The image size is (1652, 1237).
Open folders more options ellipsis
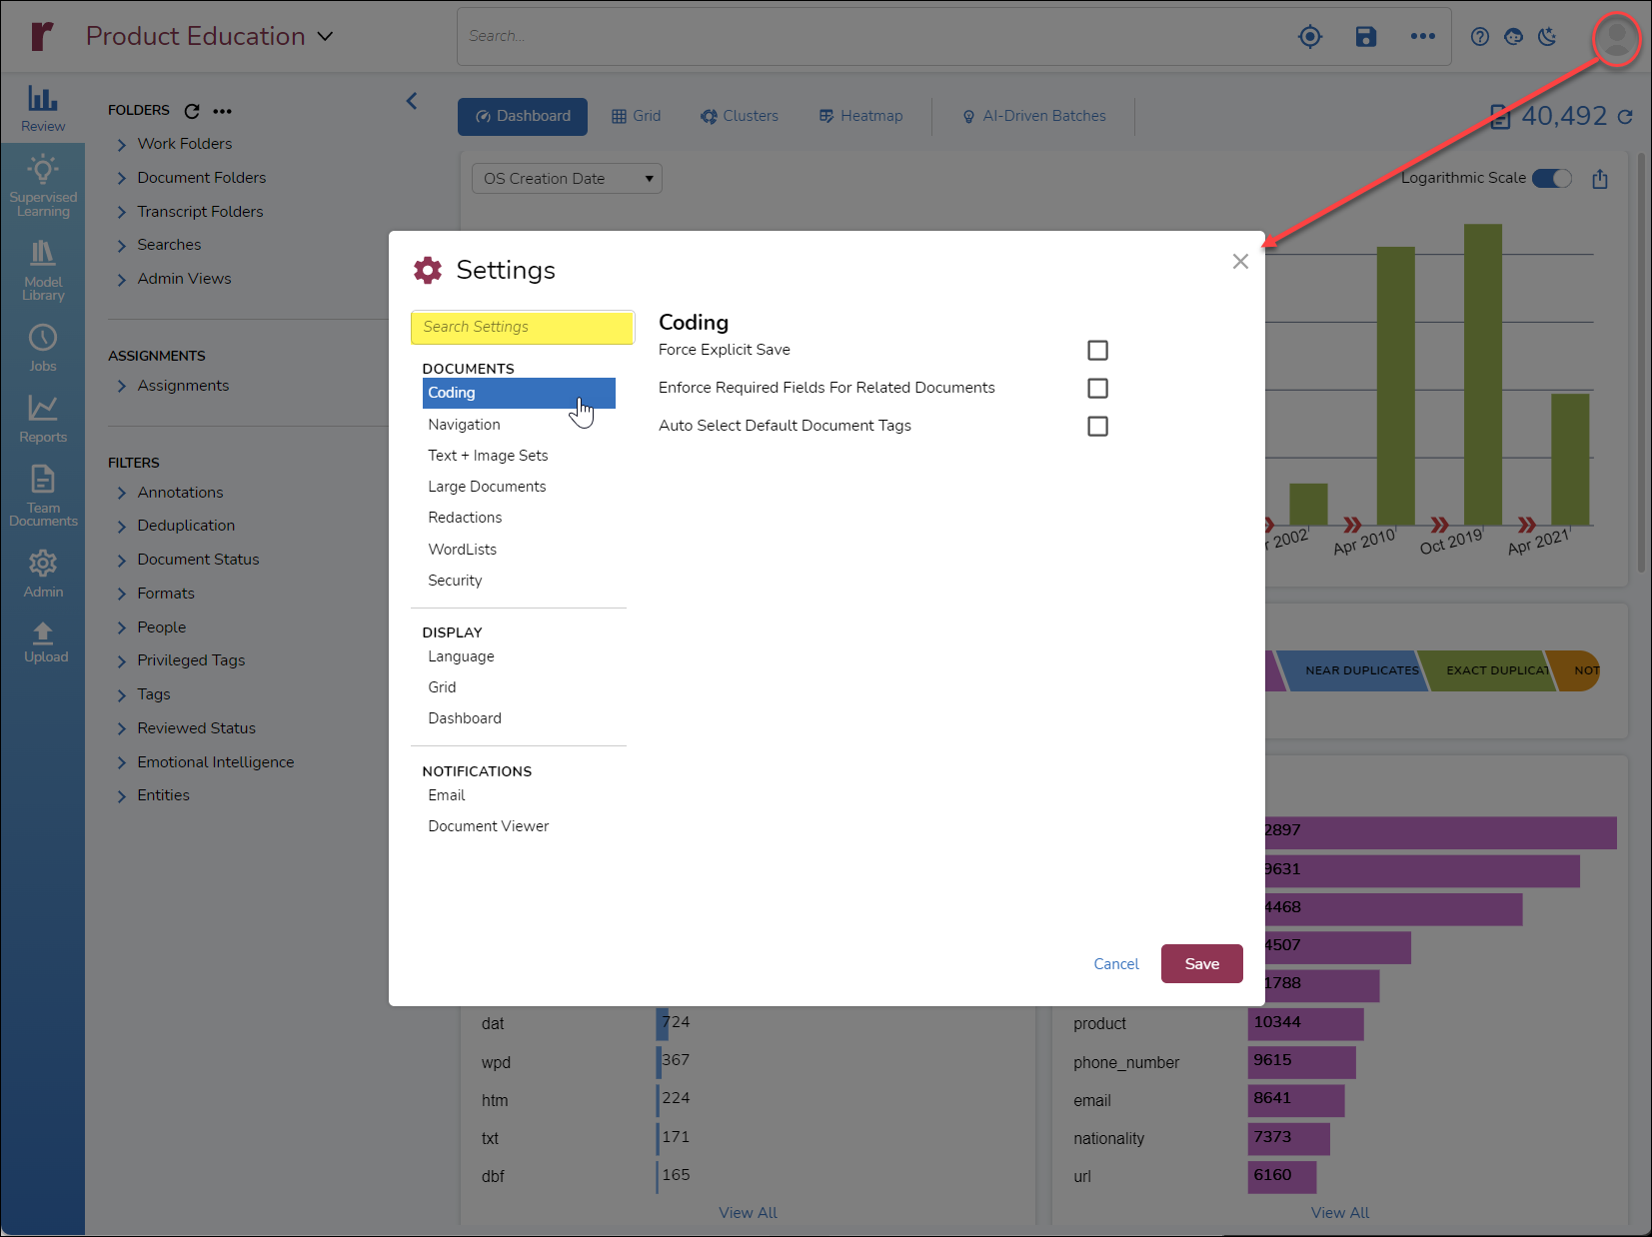click(x=222, y=111)
